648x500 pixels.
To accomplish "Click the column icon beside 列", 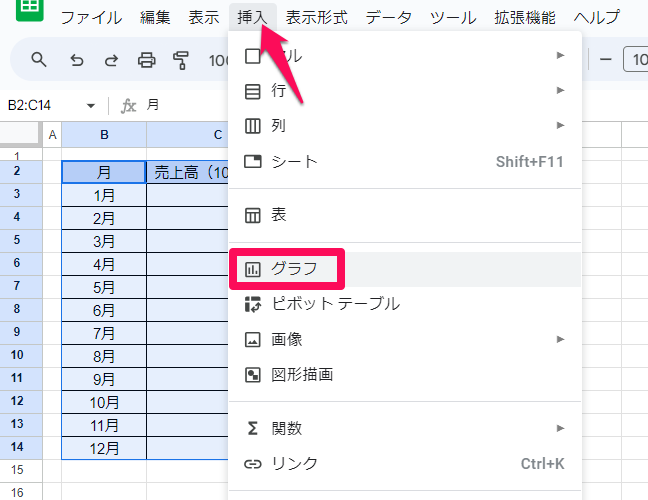I will [253, 126].
